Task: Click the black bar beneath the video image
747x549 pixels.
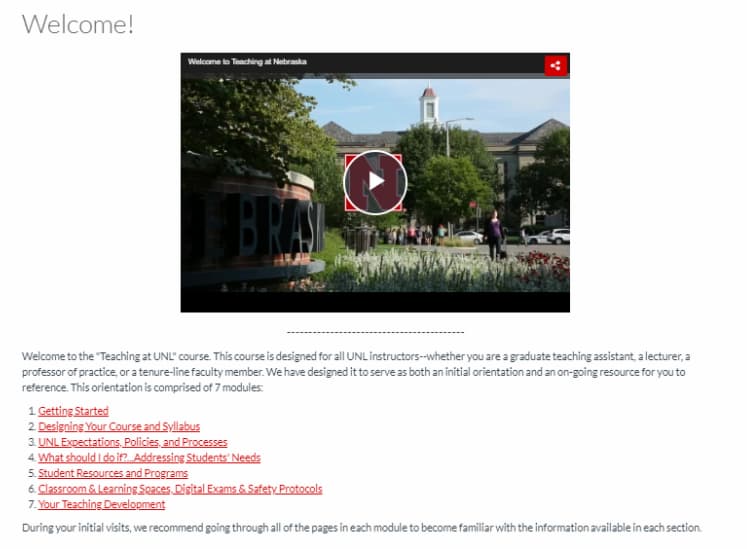Action: point(375,302)
